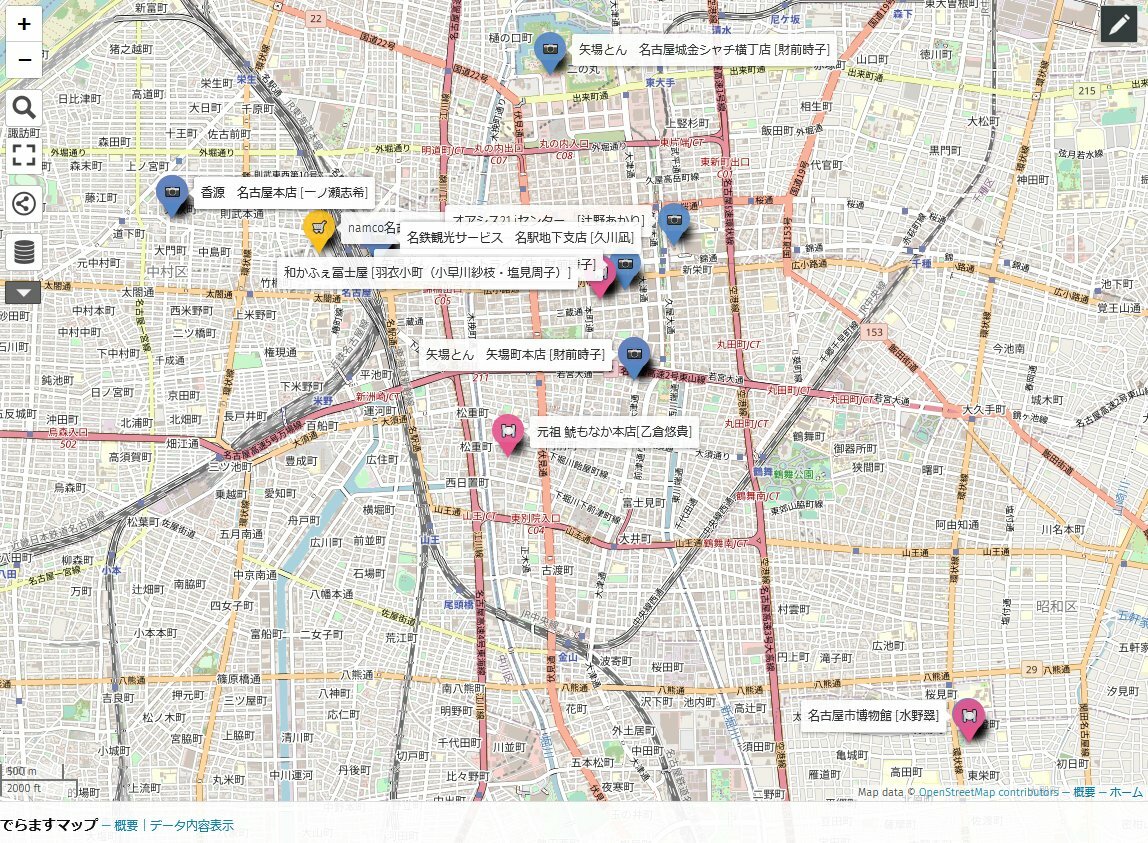The height and width of the screenshot is (843, 1148).
Task: Expand more map controls arrow
Action: tap(23, 292)
